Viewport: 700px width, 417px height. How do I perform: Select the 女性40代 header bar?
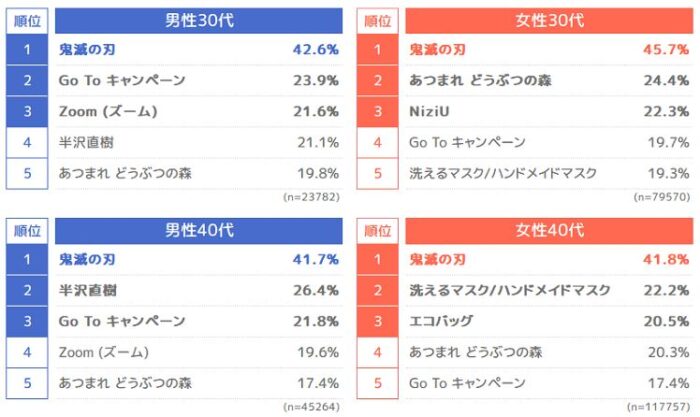(550, 230)
